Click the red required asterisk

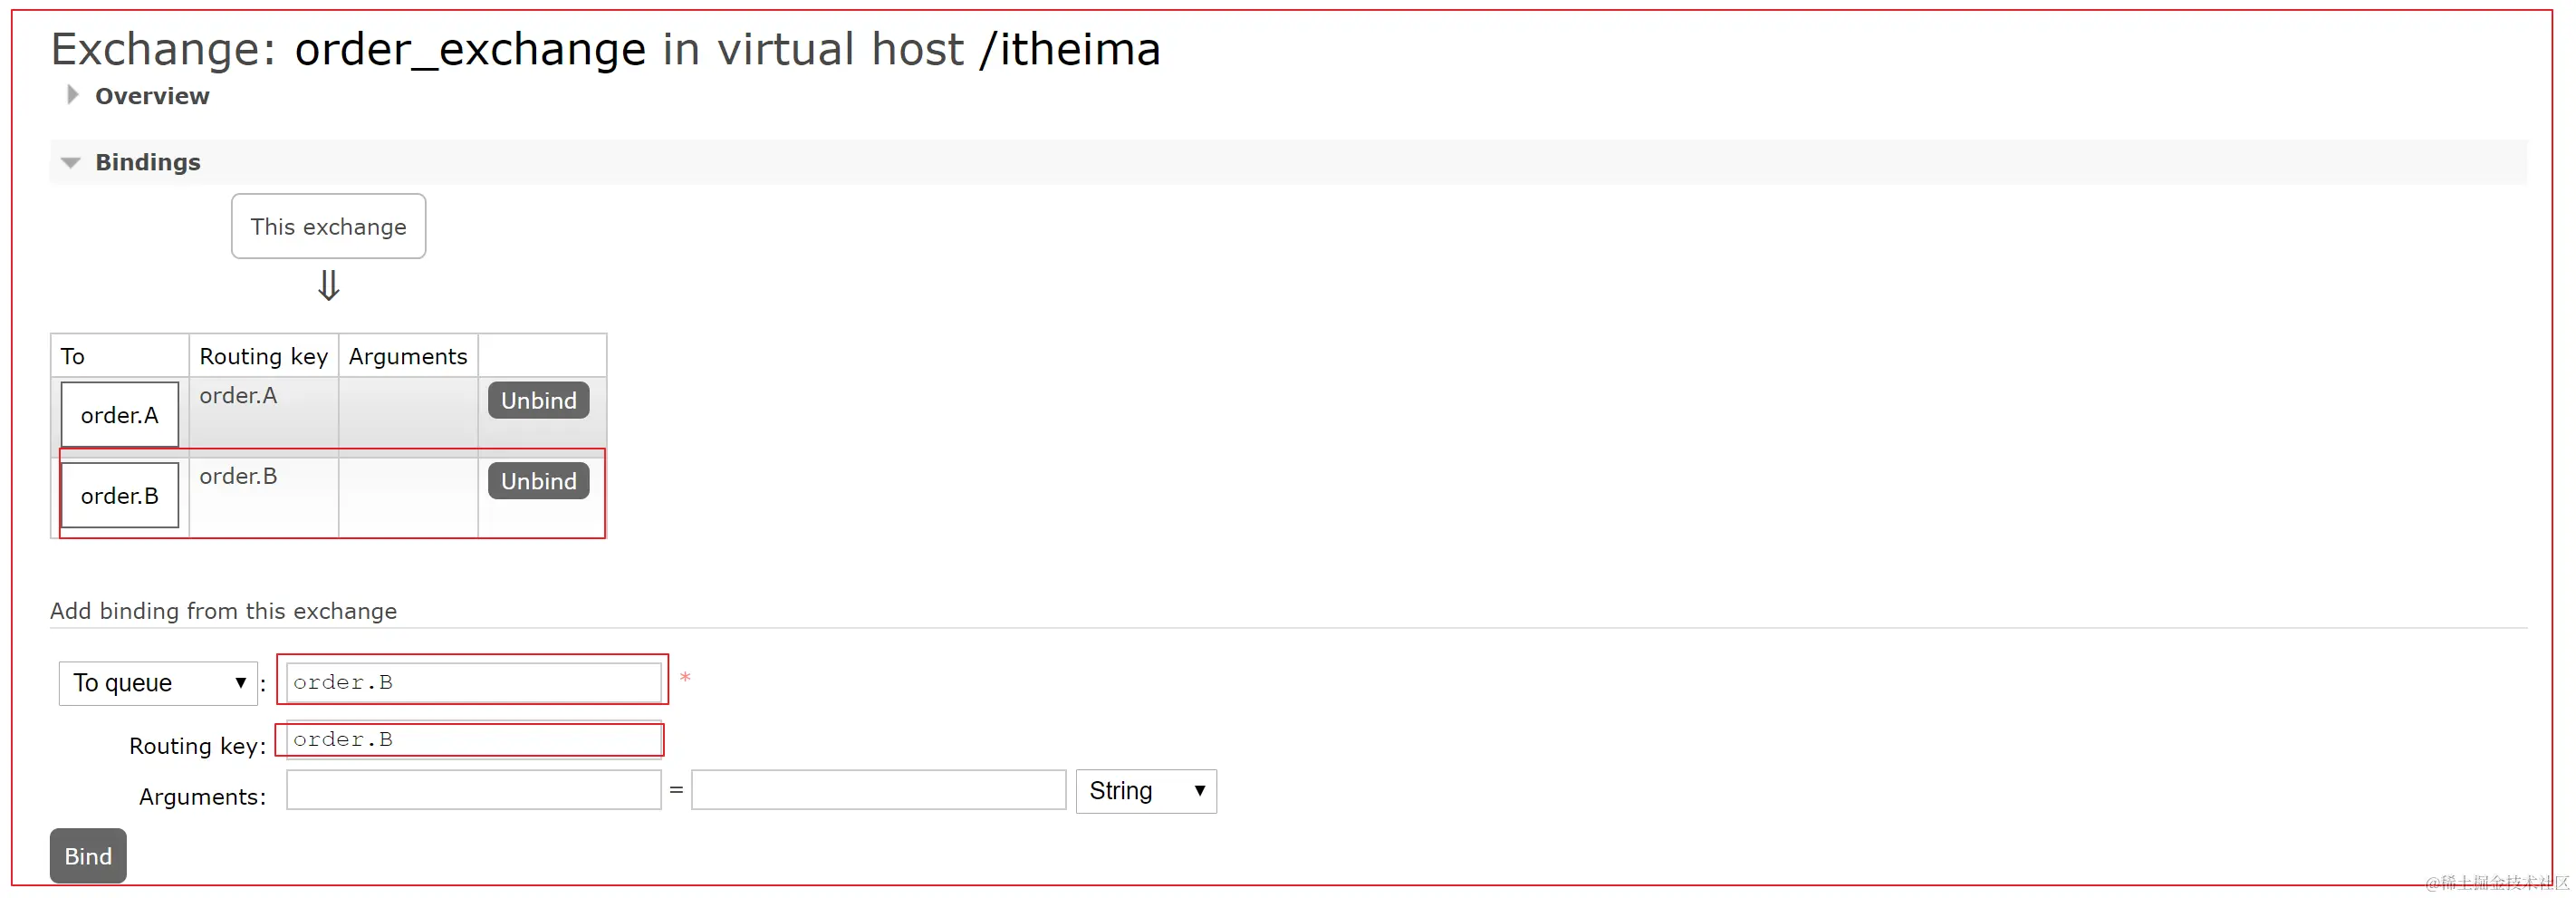point(685,679)
